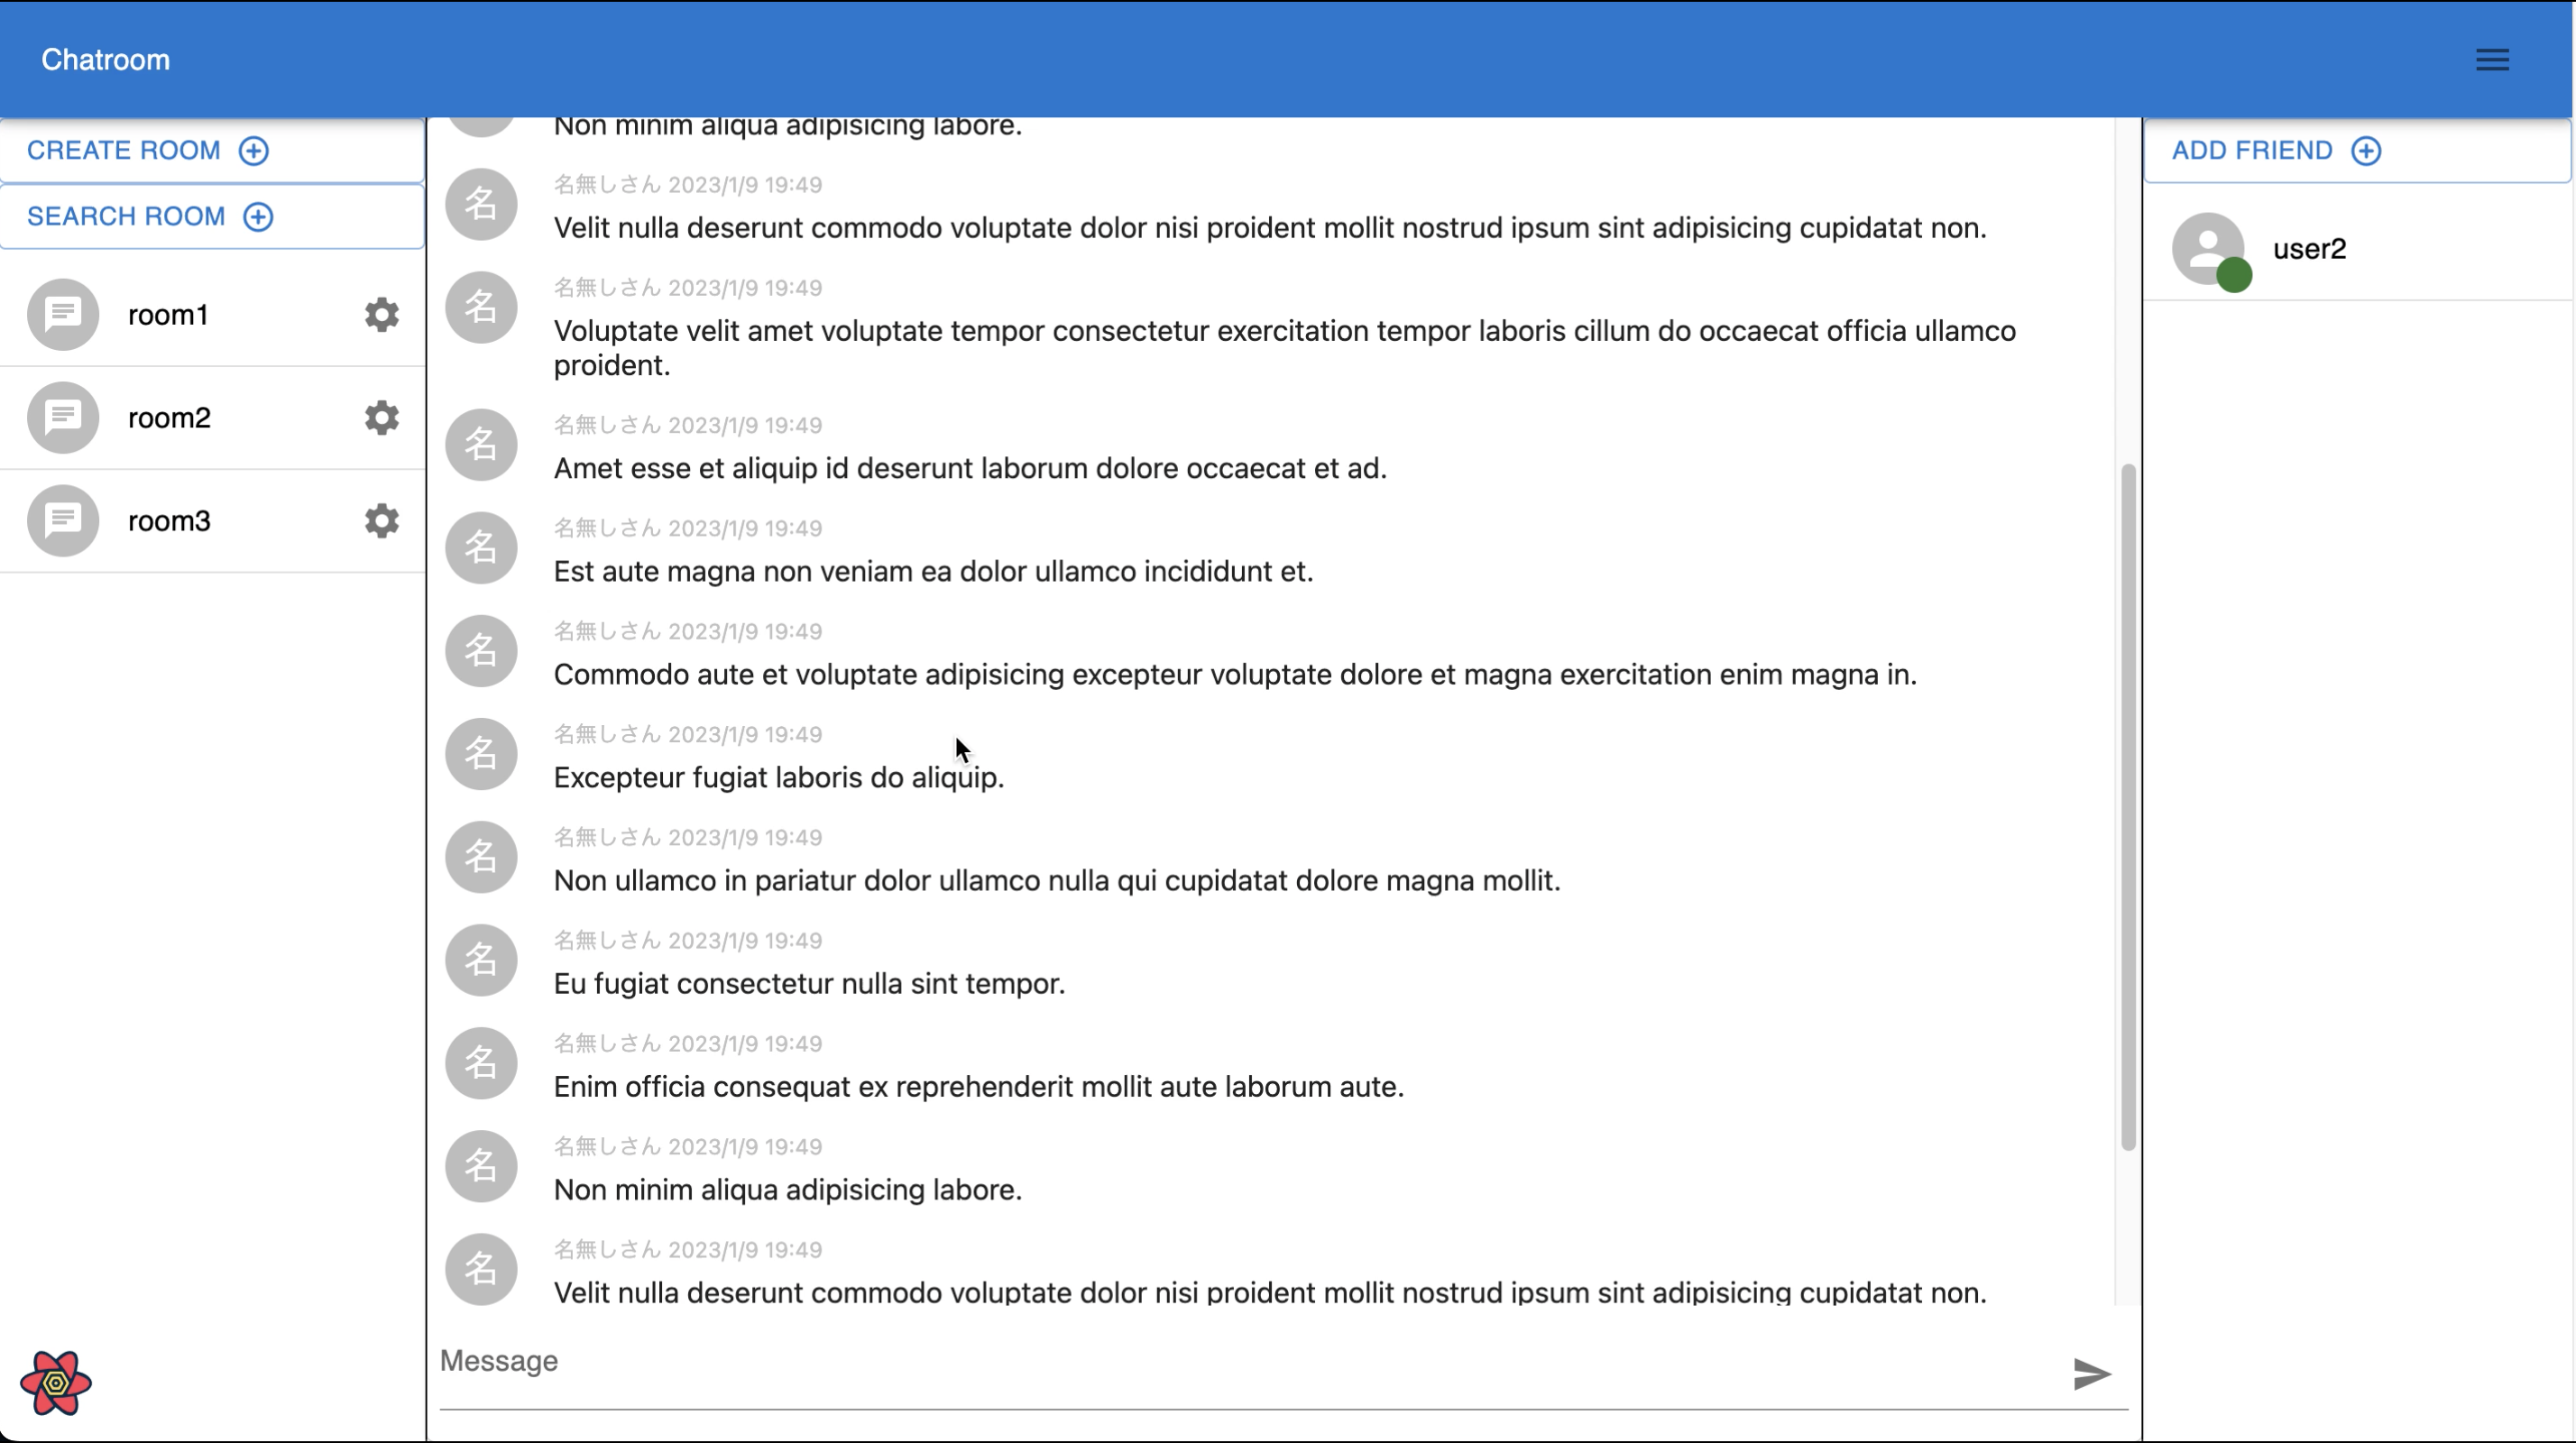Click the CREATE ROOM icon
This screenshot has height=1443, width=2576.
click(253, 151)
